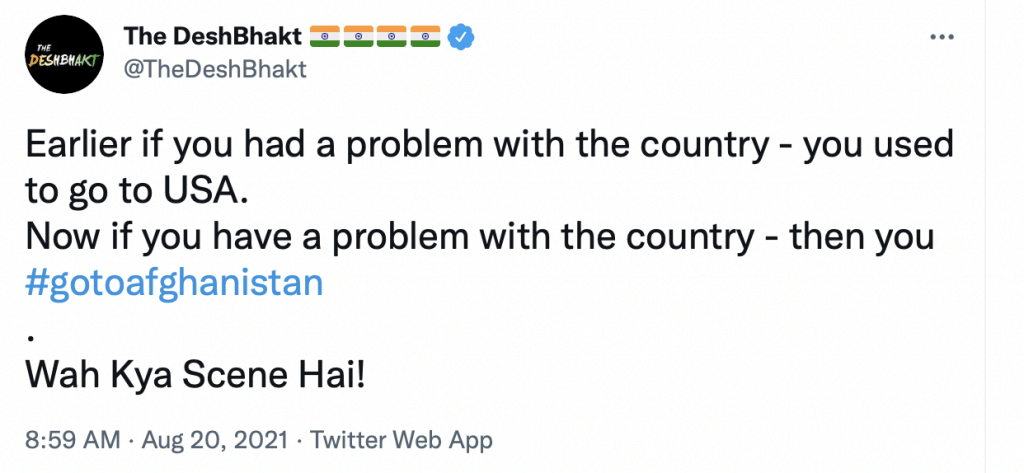Click the second Indian flag emoji
This screenshot has width=1024, height=473.
[358, 37]
